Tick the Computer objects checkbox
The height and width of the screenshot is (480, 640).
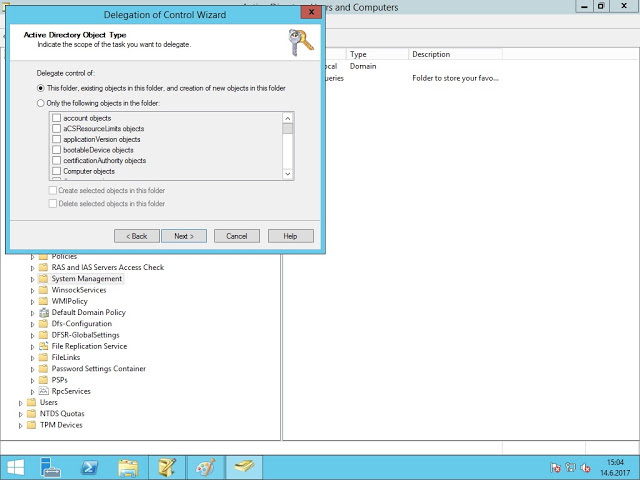coord(56,171)
